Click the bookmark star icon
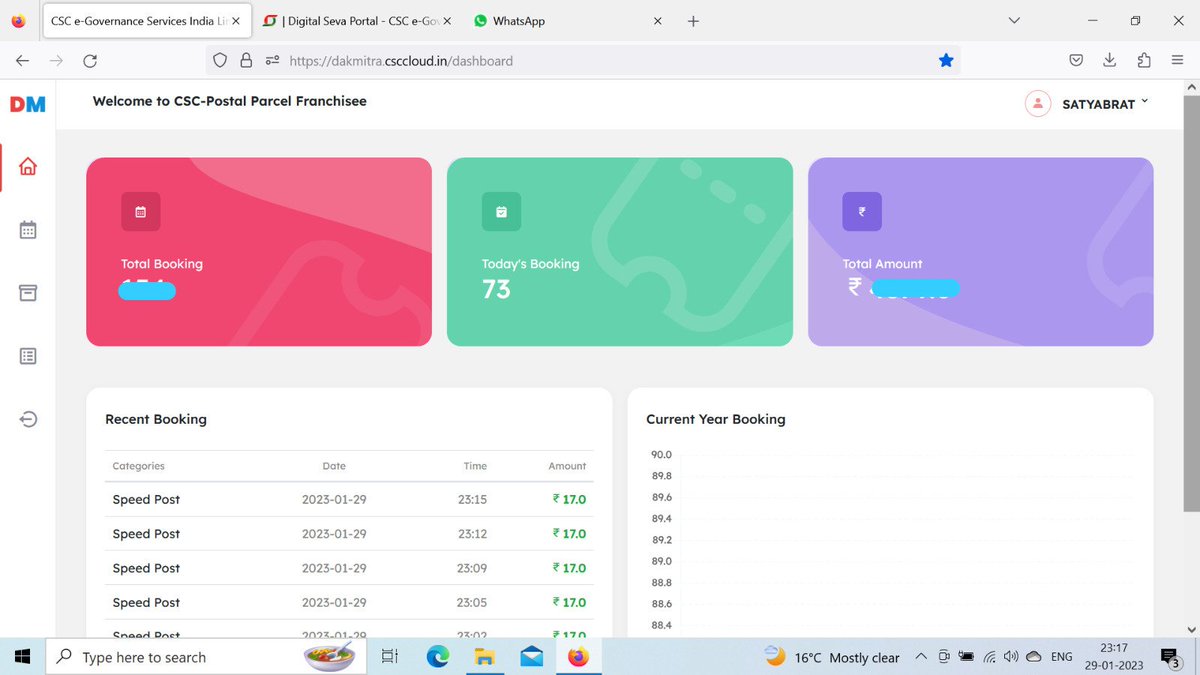Image resolution: width=1200 pixels, height=675 pixels. [946, 61]
